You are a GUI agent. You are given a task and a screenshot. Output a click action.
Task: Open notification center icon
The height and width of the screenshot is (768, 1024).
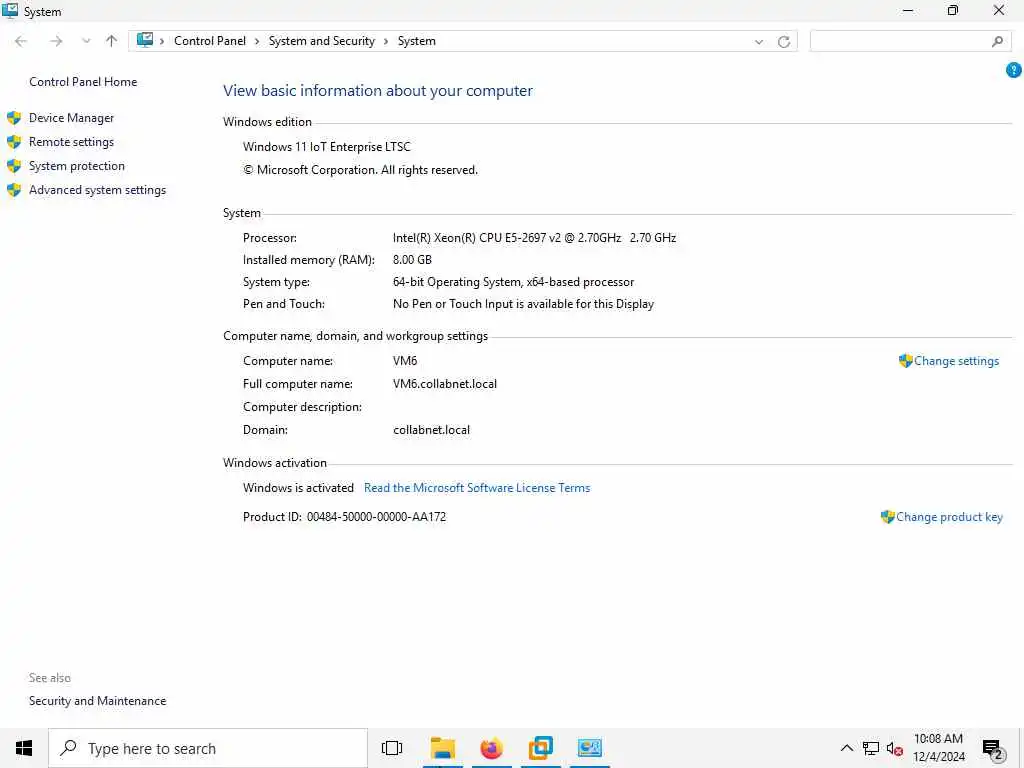[993, 749]
